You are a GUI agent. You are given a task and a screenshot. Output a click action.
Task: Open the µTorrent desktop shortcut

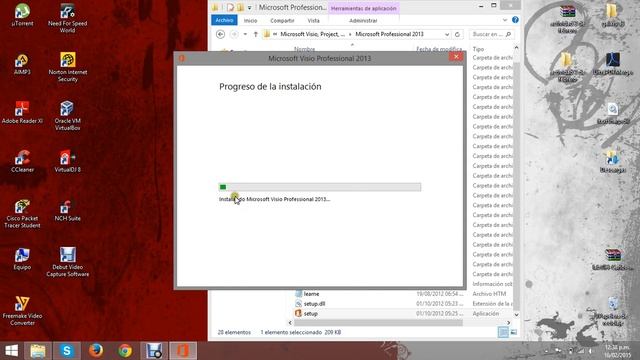pos(22,15)
